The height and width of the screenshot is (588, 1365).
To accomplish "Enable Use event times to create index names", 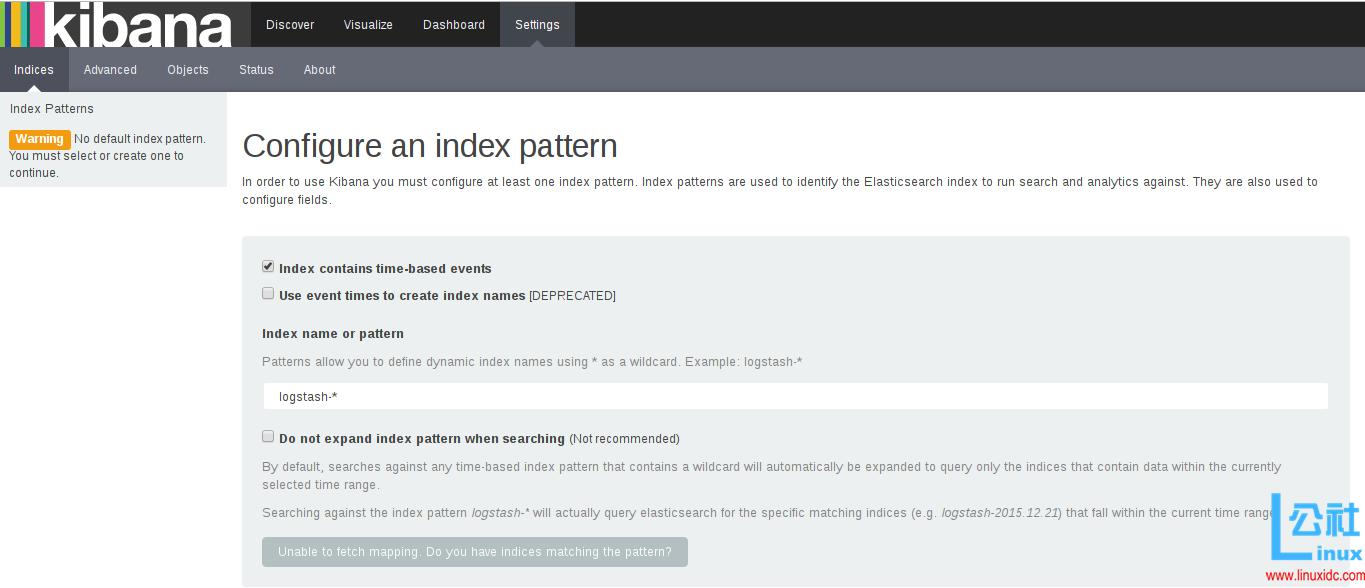I will (x=268, y=294).
